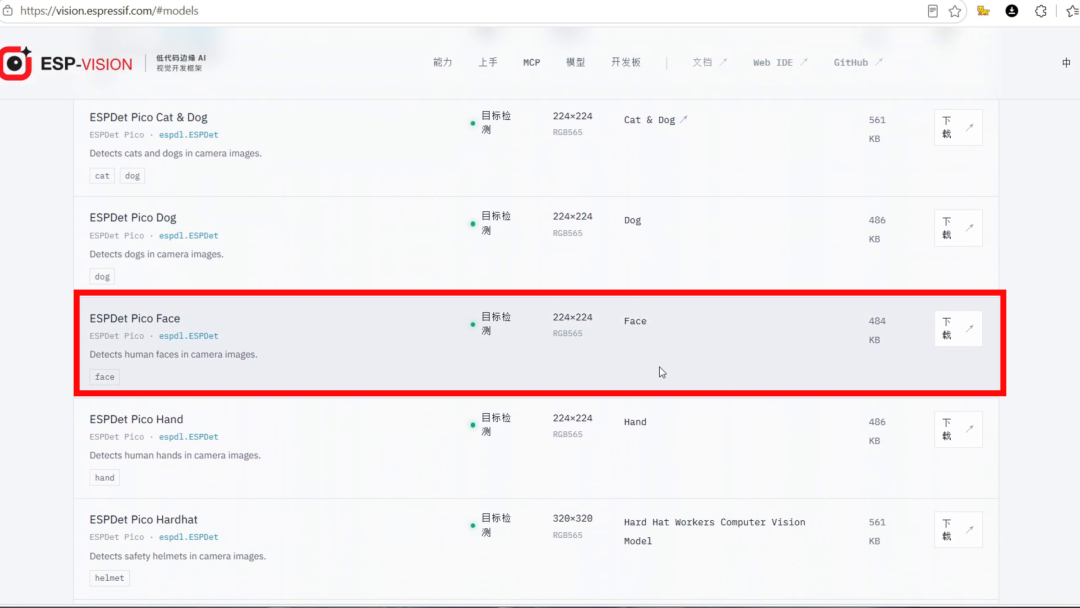Image resolution: width=1080 pixels, height=608 pixels.
Task: Switch language with the 中 button
Action: coord(1066,63)
